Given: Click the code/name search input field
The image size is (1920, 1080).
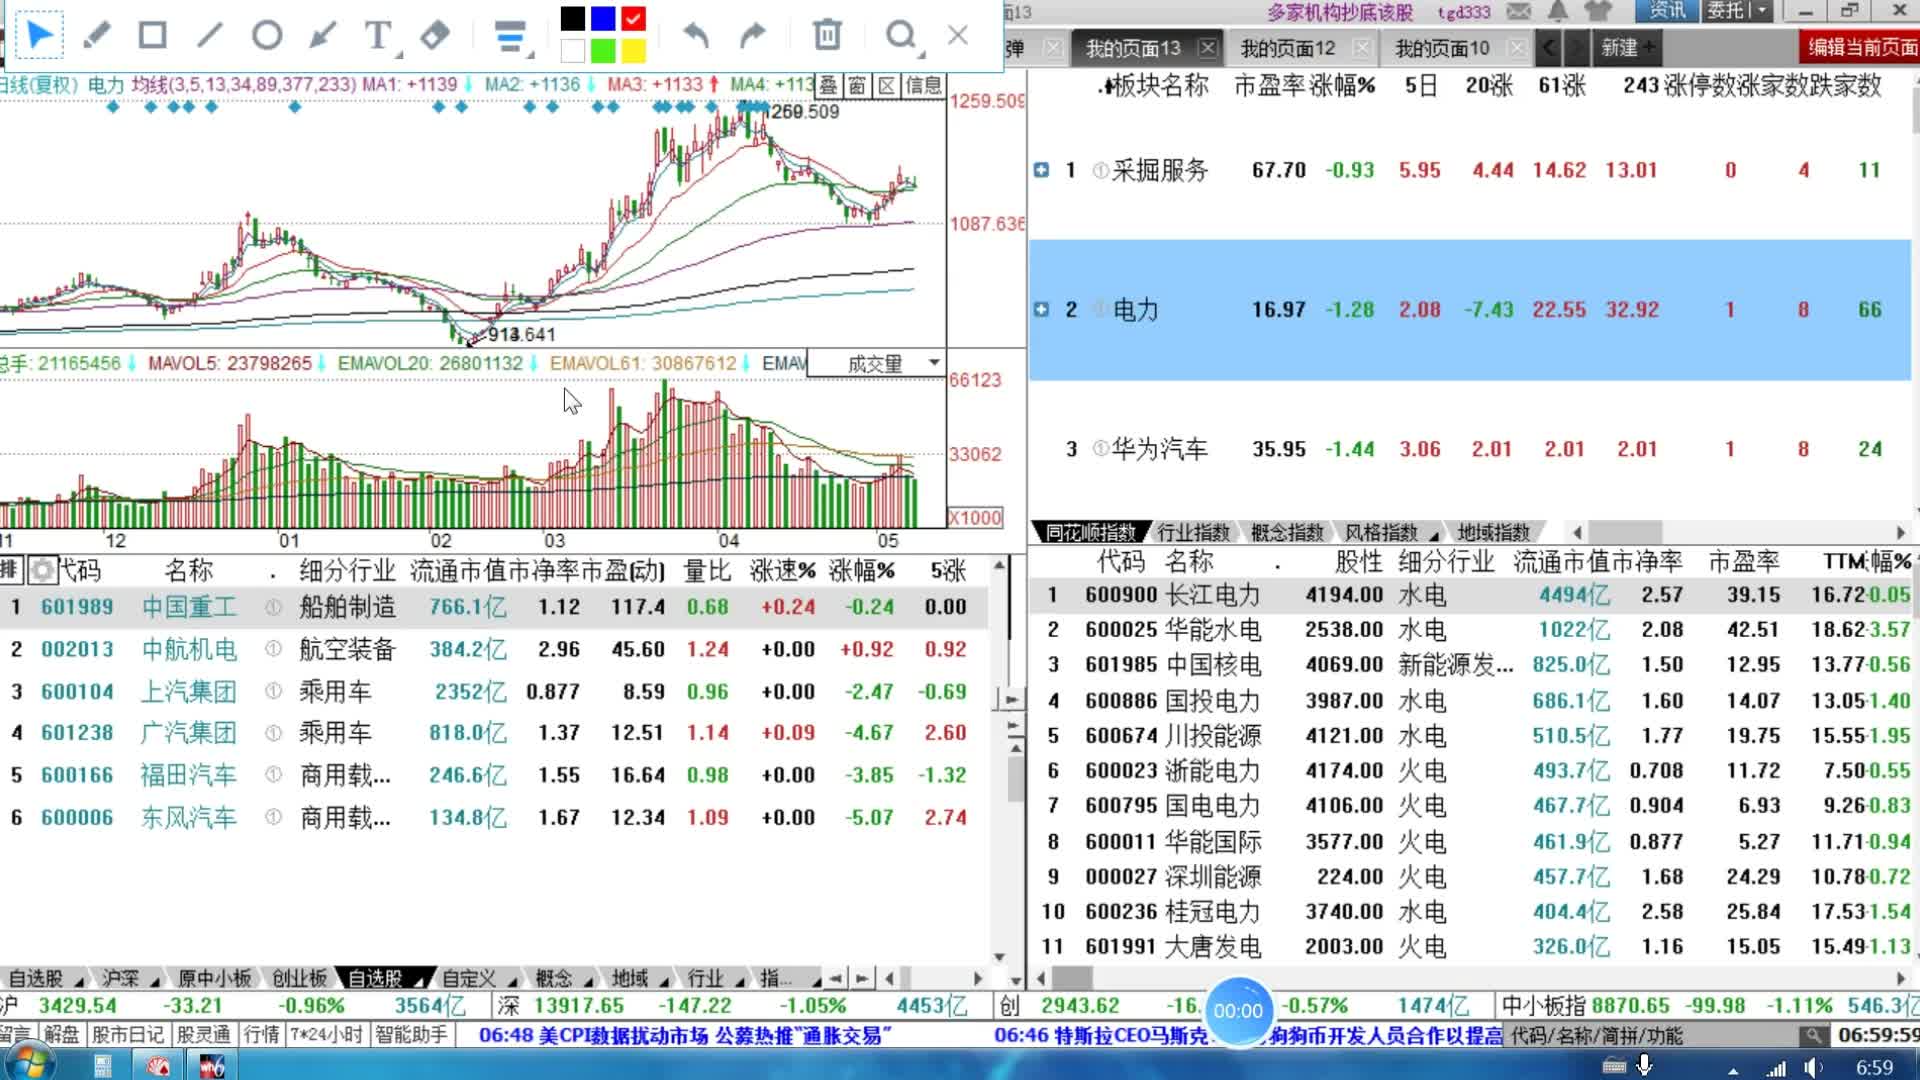Looking at the screenshot, I should coord(1650,1036).
